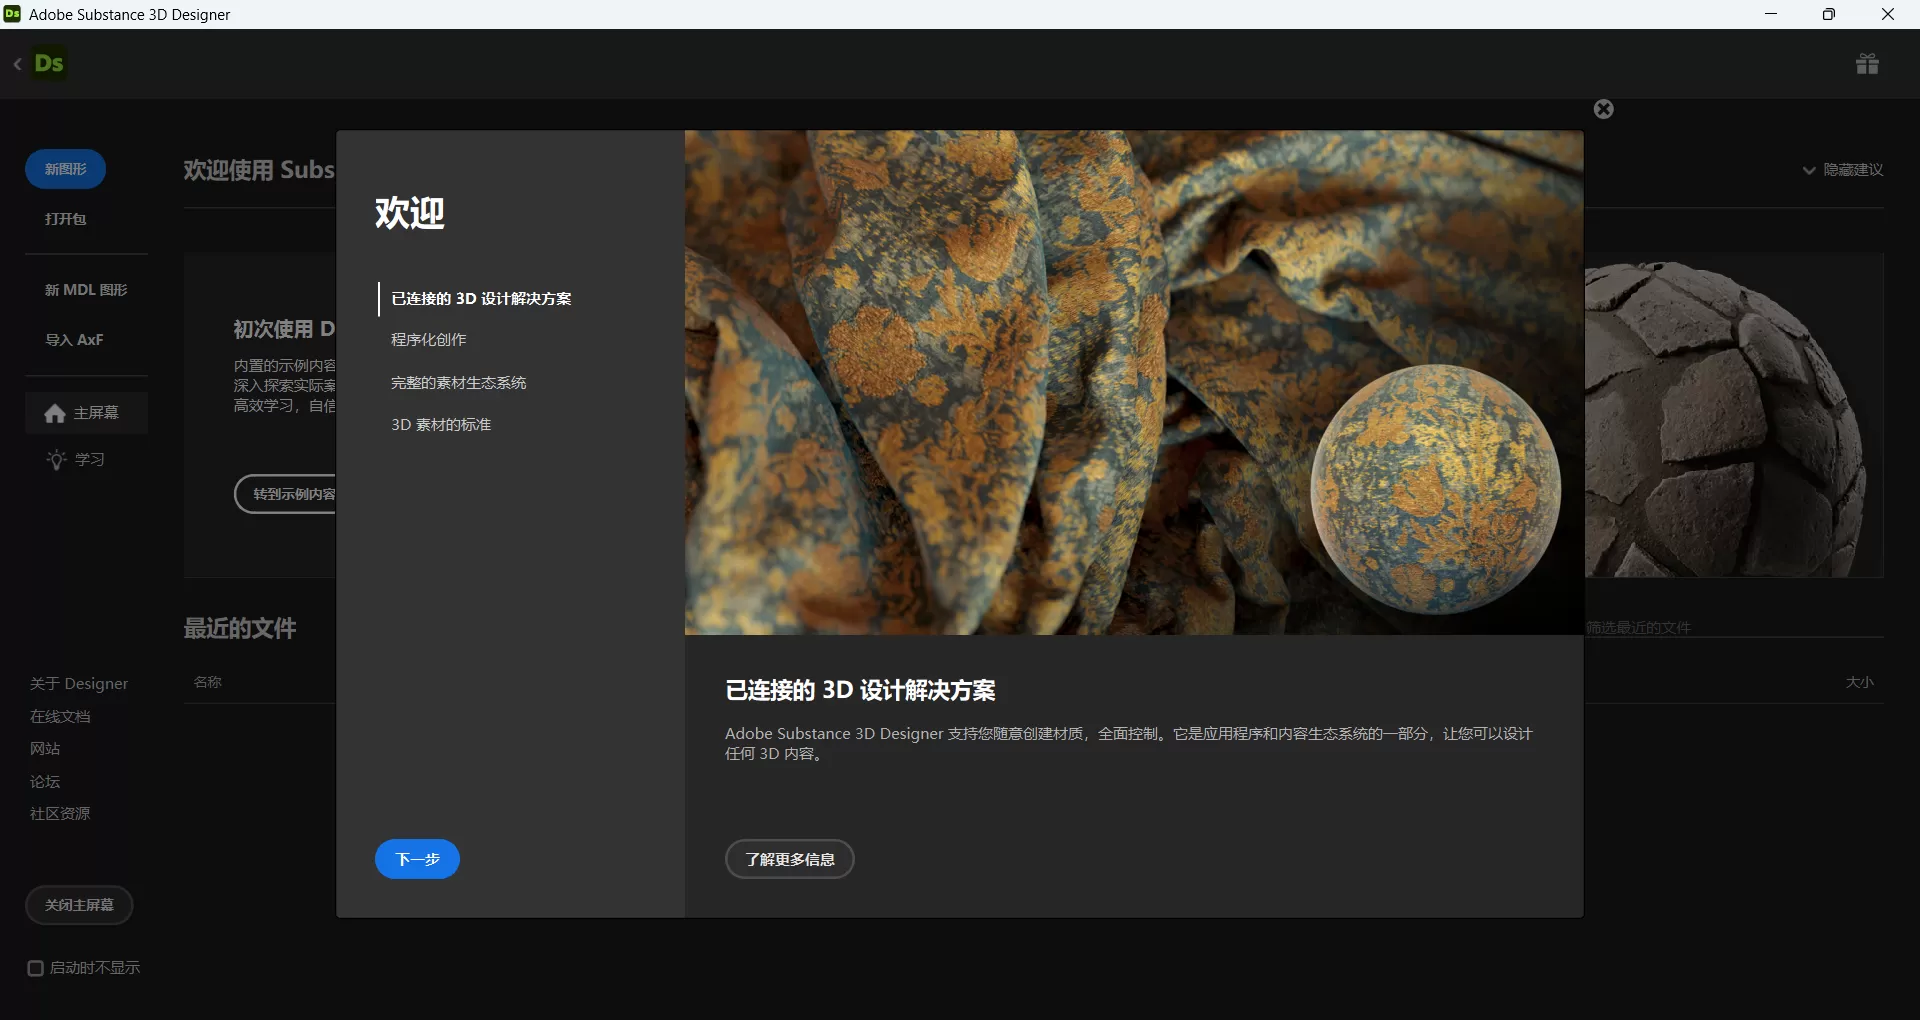This screenshot has width=1920, height=1020.
Task: Switch to the 程序化创作 section
Action: click(x=428, y=339)
